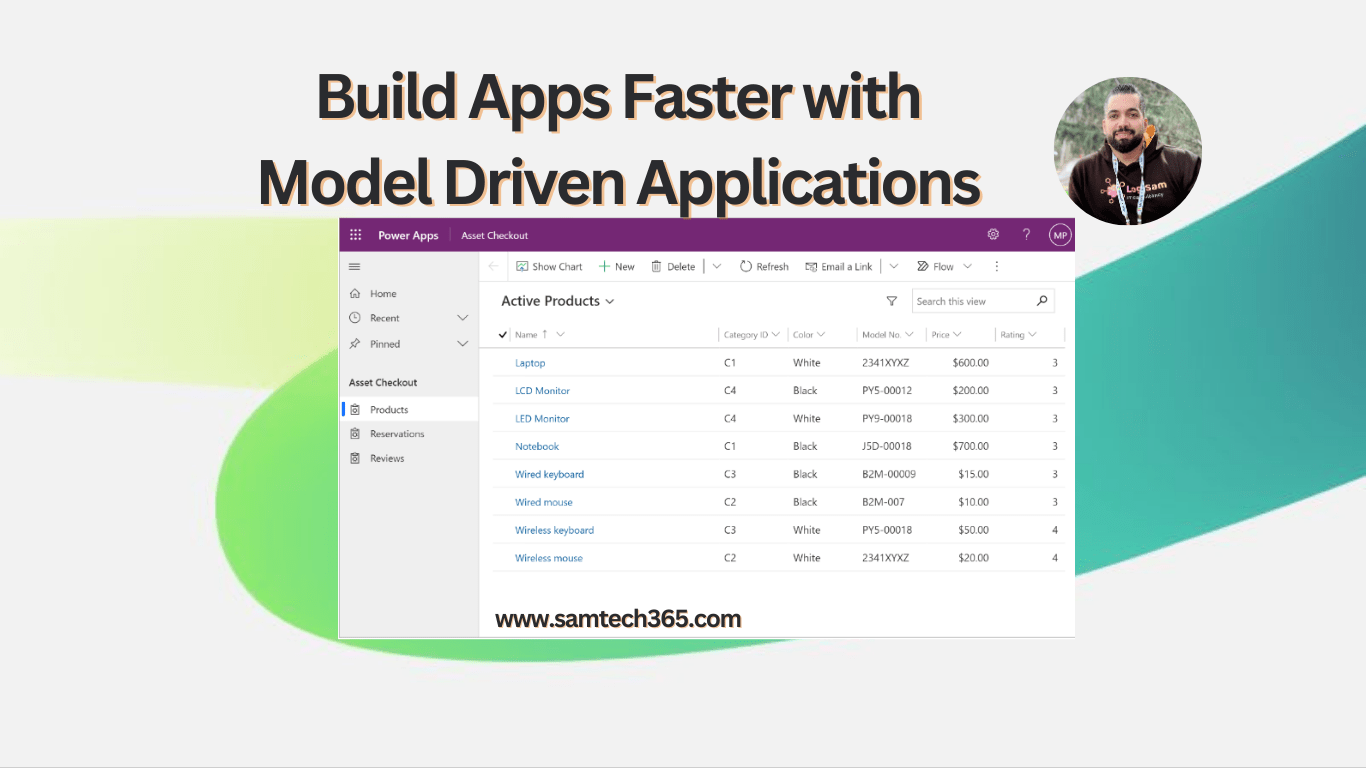1366x768 pixels.
Task: Toggle the select-all checkmark in header
Action: click(x=503, y=335)
